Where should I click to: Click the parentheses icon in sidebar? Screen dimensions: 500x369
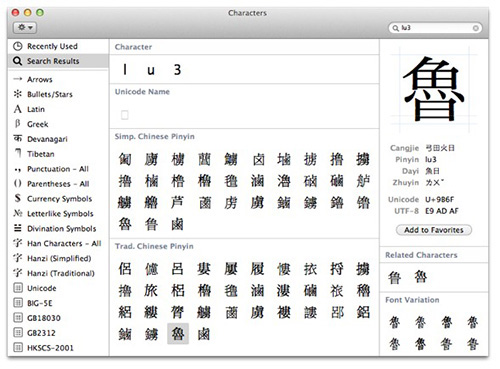17,183
